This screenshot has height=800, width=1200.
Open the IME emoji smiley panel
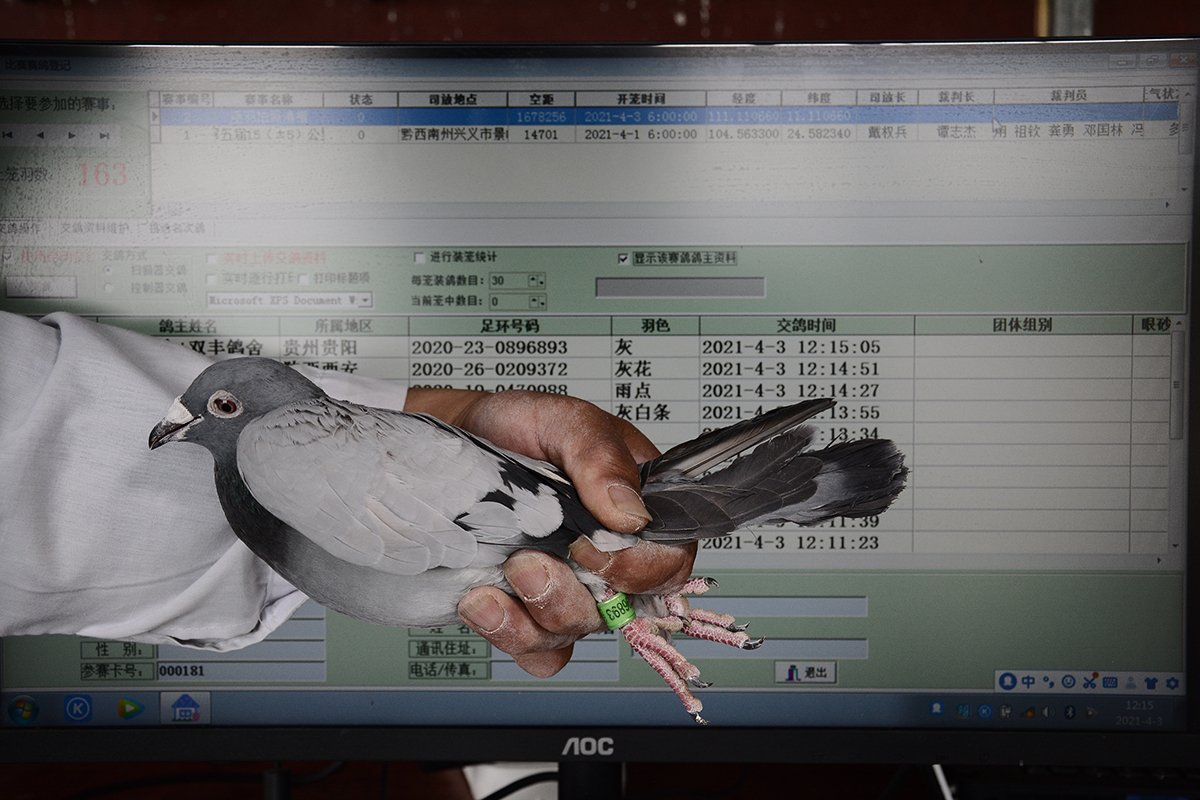(1069, 682)
